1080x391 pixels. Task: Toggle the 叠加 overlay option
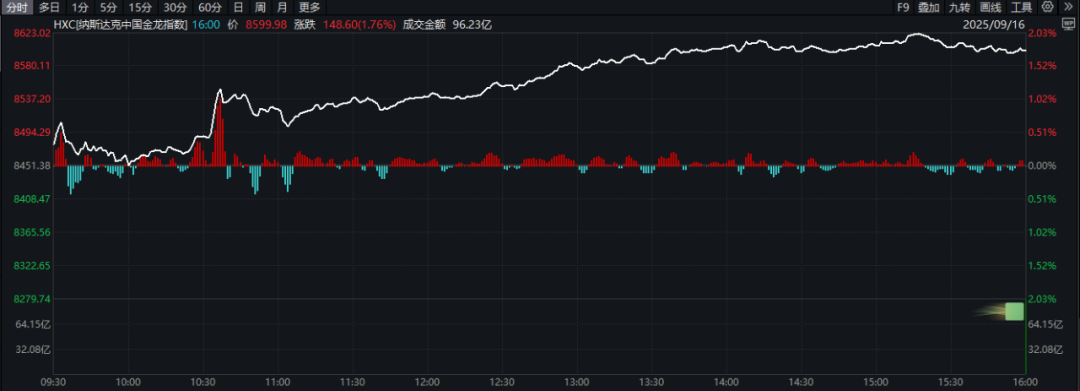[x=928, y=8]
